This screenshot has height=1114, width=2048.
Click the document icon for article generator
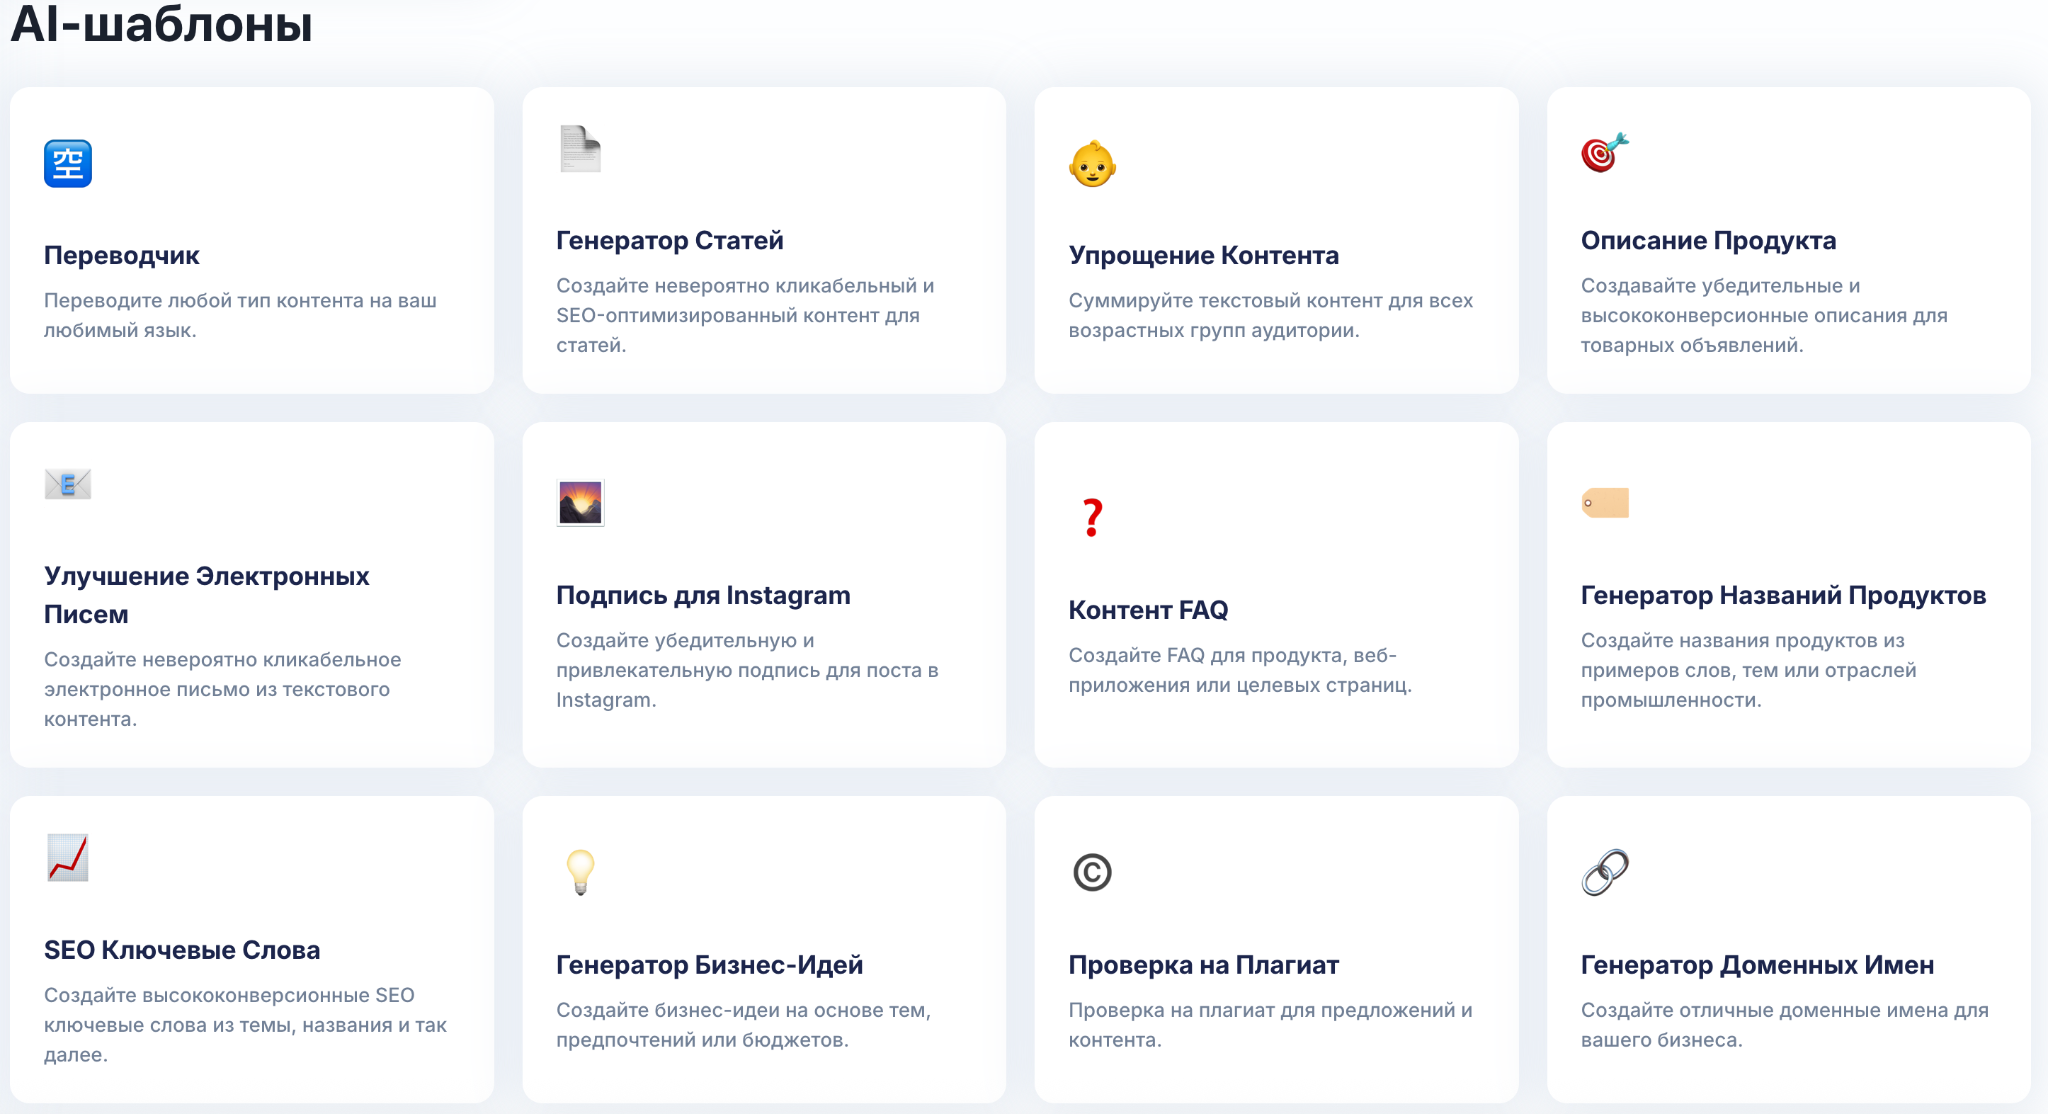click(x=580, y=149)
